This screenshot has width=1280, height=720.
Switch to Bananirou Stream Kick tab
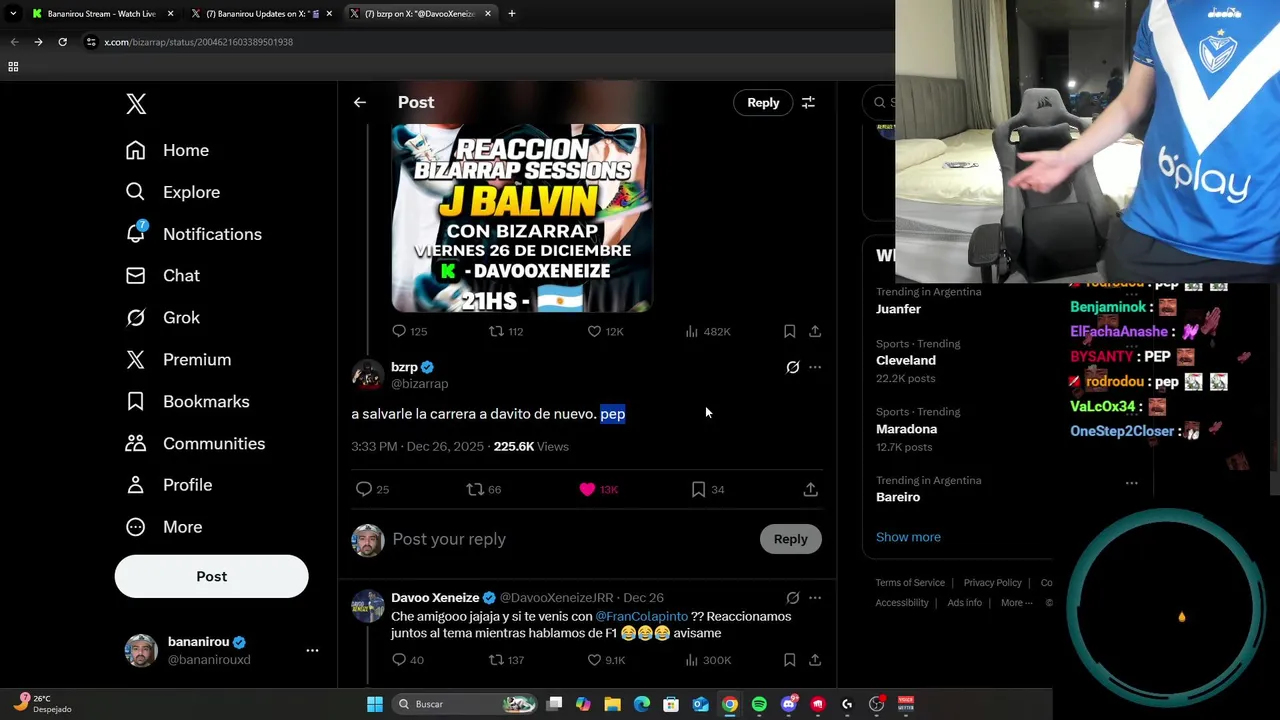pos(100,14)
